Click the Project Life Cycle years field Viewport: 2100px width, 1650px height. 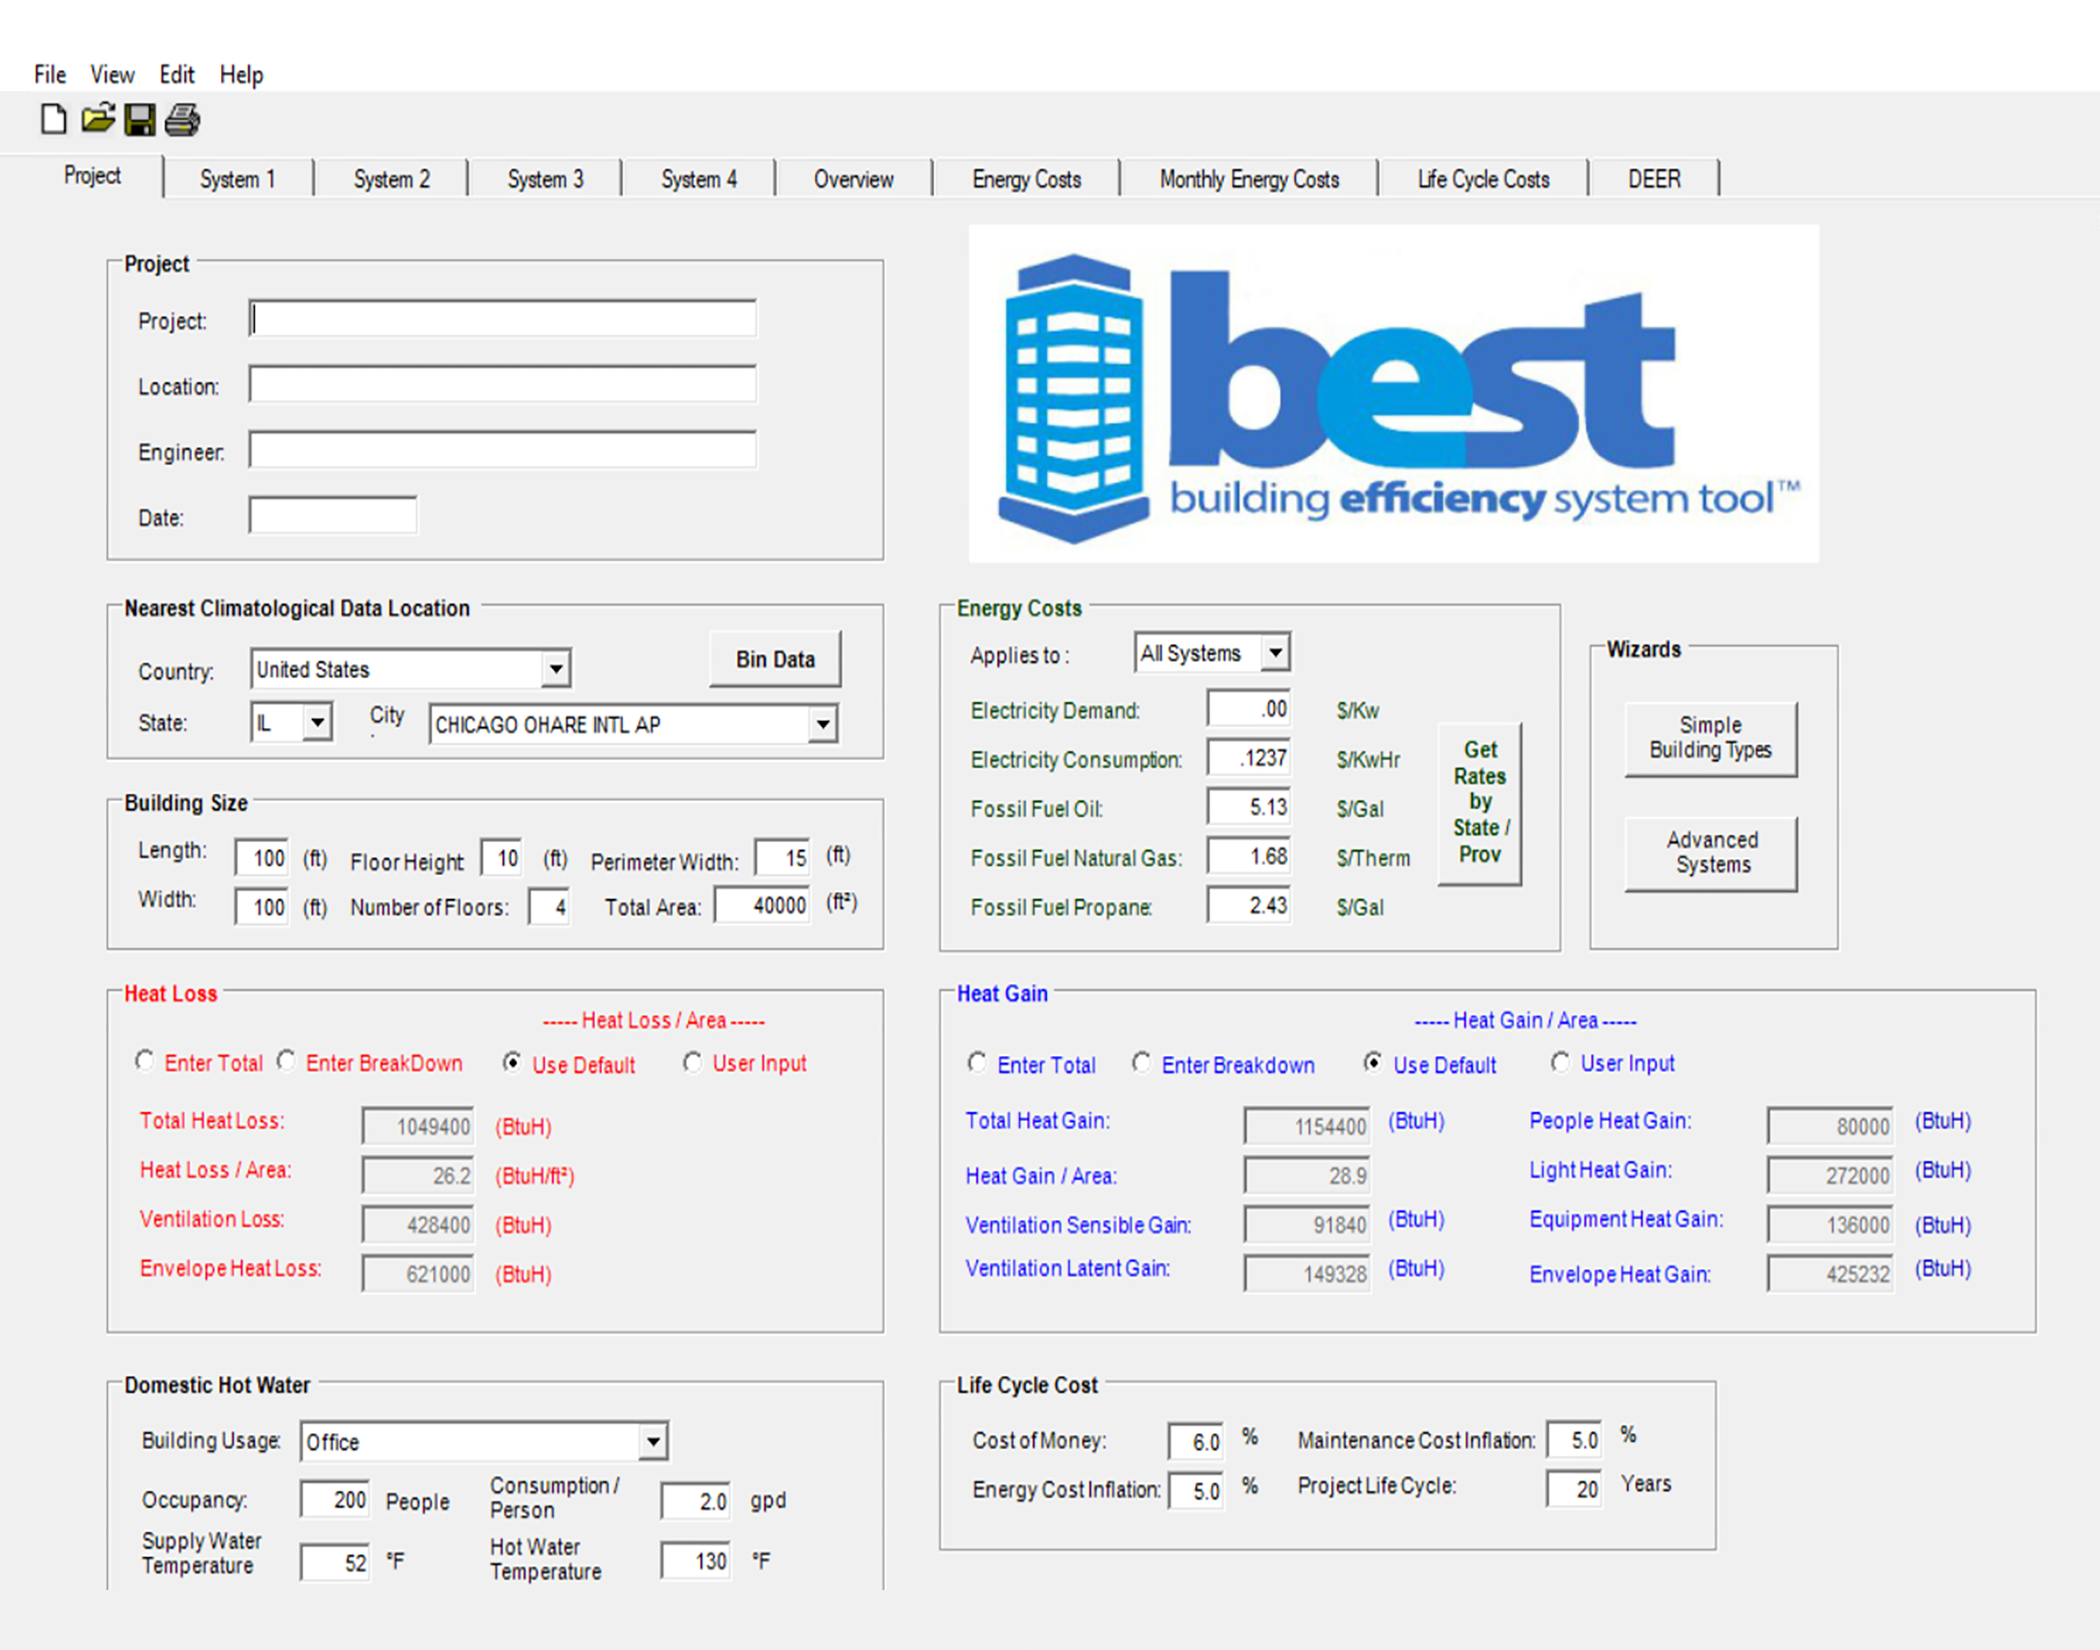[x=1574, y=1489]
